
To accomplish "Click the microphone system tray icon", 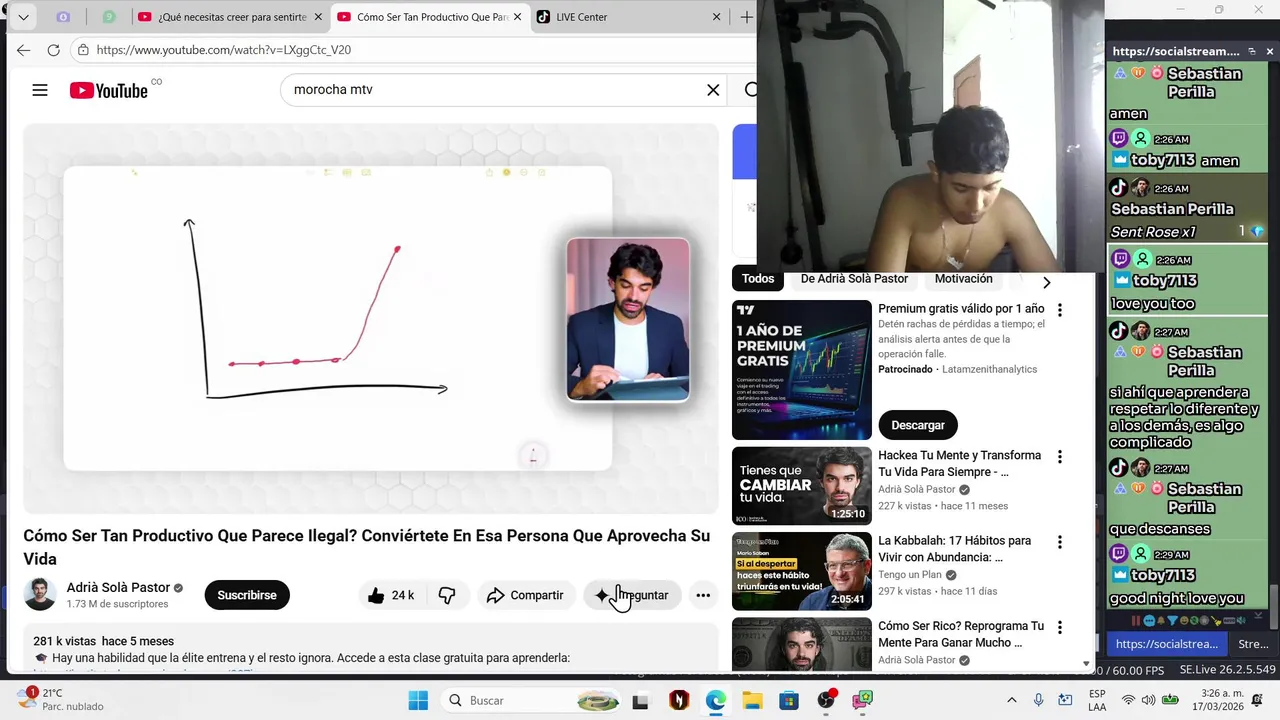I will point(1039,700).
